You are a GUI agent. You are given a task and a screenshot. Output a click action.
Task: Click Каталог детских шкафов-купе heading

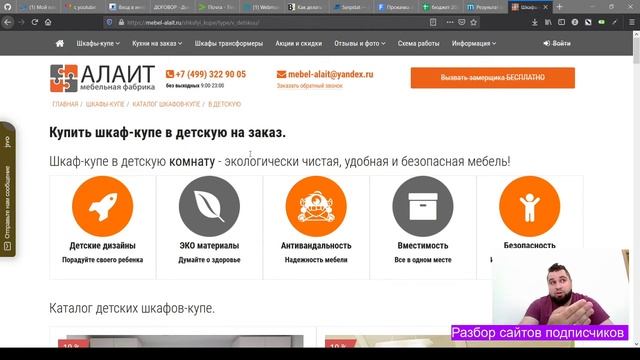click(132, 308)
